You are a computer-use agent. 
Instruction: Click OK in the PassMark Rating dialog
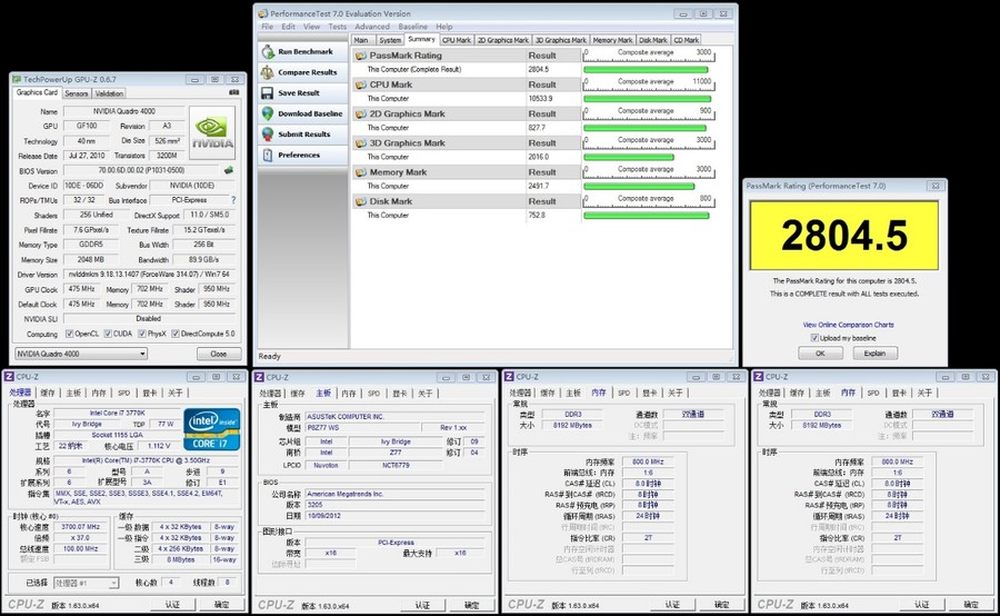point(820,353)
